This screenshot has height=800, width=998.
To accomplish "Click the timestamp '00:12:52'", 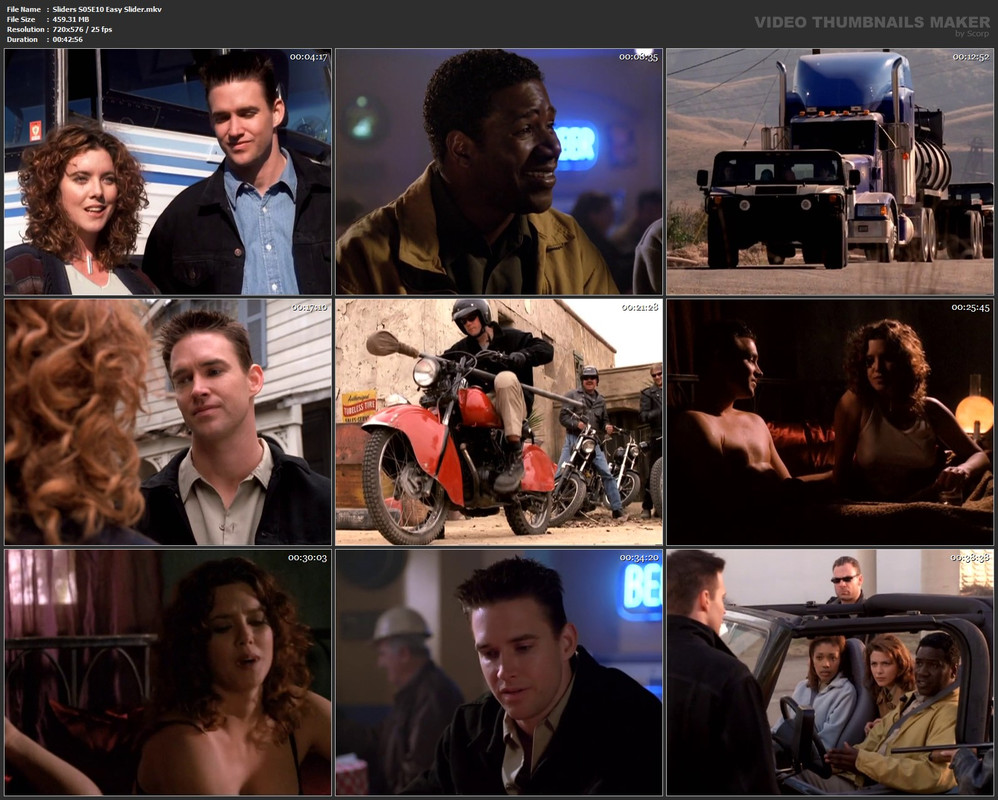I will coord(971,57).
